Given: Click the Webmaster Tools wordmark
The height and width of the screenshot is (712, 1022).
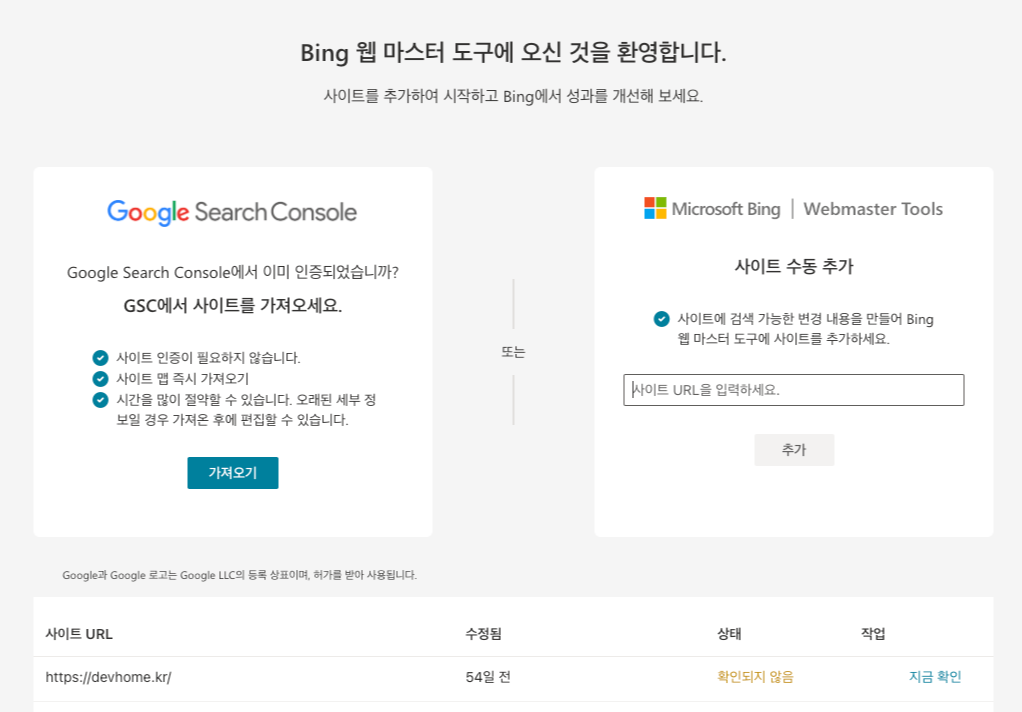Looking at the screenshot, I should click(x=874, y=210).
